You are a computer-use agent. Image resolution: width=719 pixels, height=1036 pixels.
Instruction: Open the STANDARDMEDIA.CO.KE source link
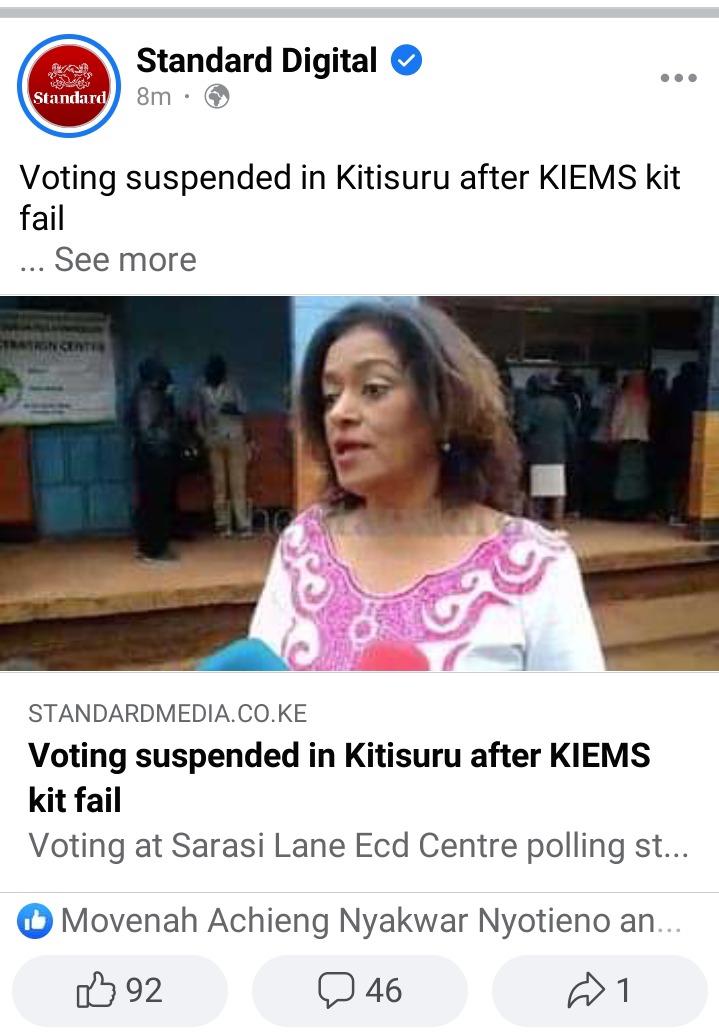(x=168, y=714)
